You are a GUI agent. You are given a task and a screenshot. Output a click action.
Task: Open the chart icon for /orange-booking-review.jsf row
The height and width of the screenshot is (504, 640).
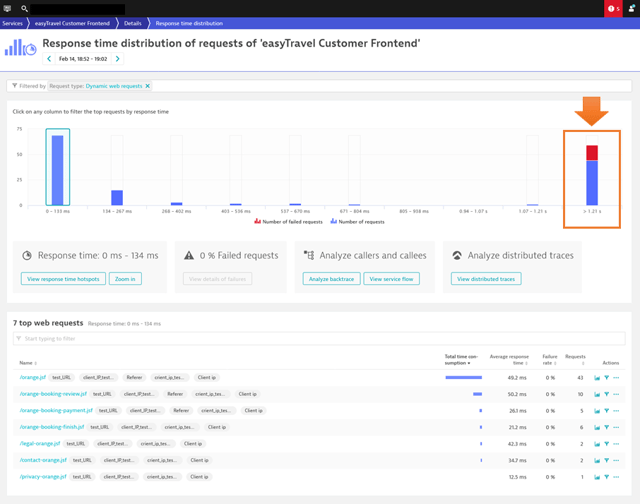point(597,394)
